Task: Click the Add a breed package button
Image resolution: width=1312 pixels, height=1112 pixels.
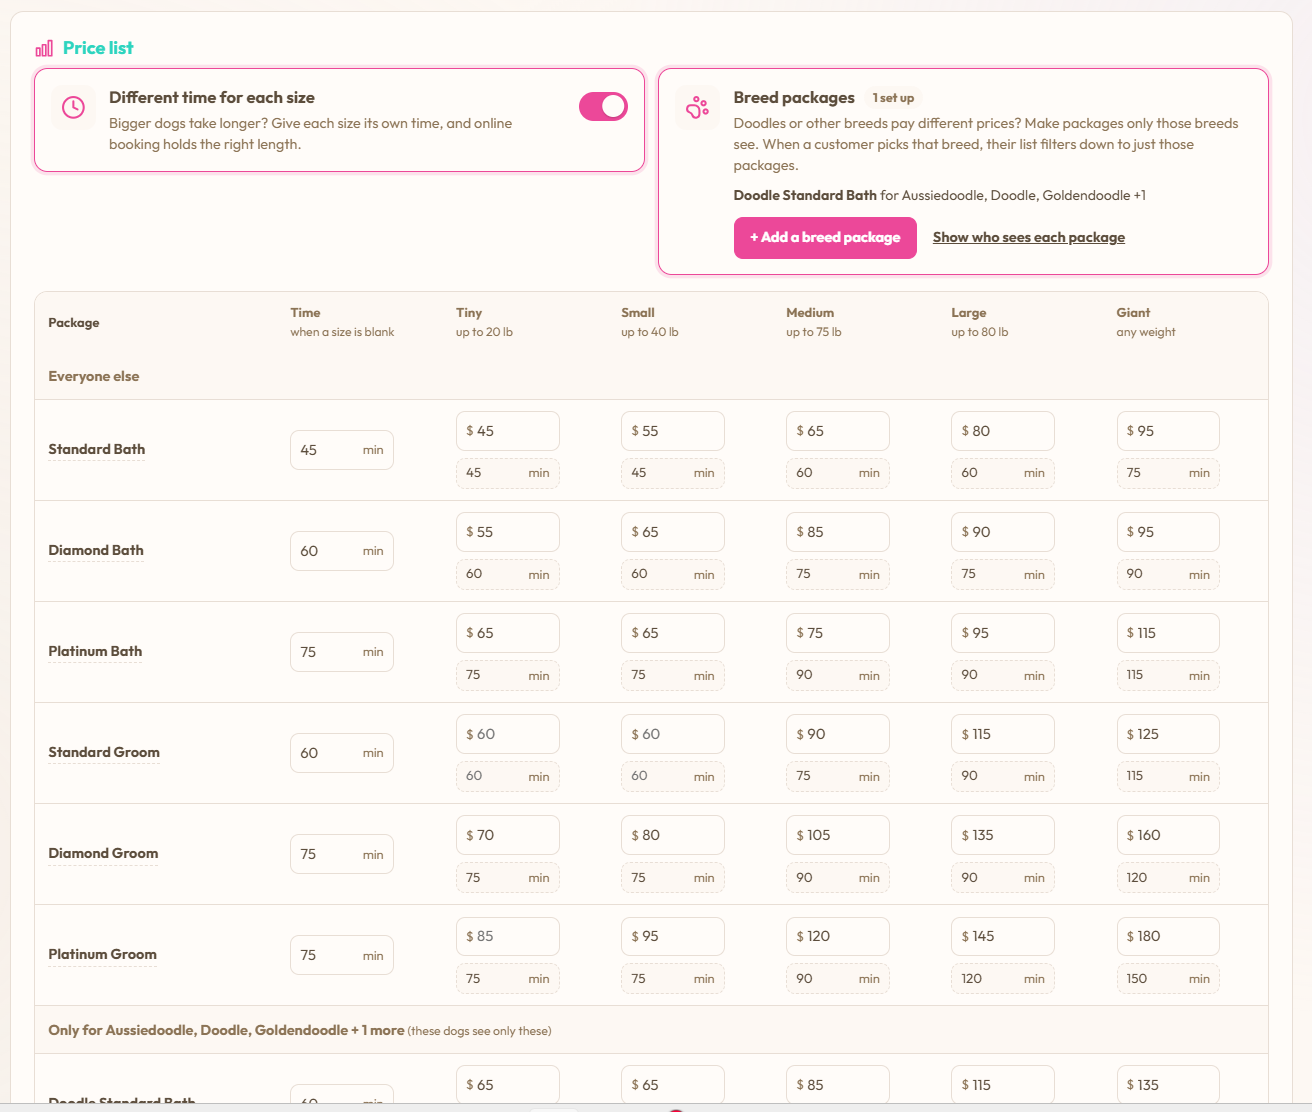Action: (x=825, y=238)
